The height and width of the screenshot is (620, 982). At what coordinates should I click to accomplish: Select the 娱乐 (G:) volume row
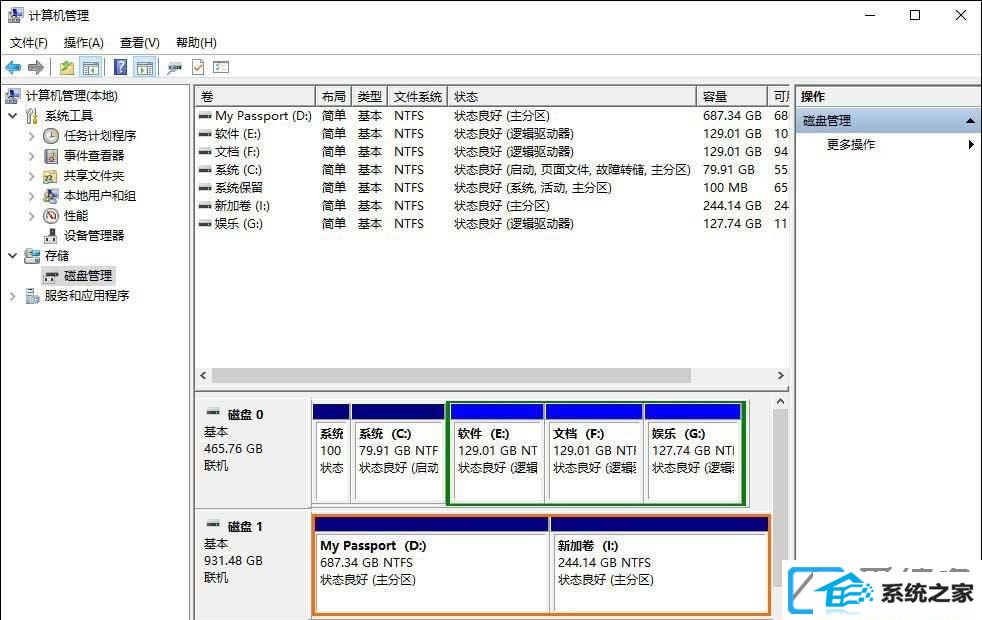tap(492, 224)
